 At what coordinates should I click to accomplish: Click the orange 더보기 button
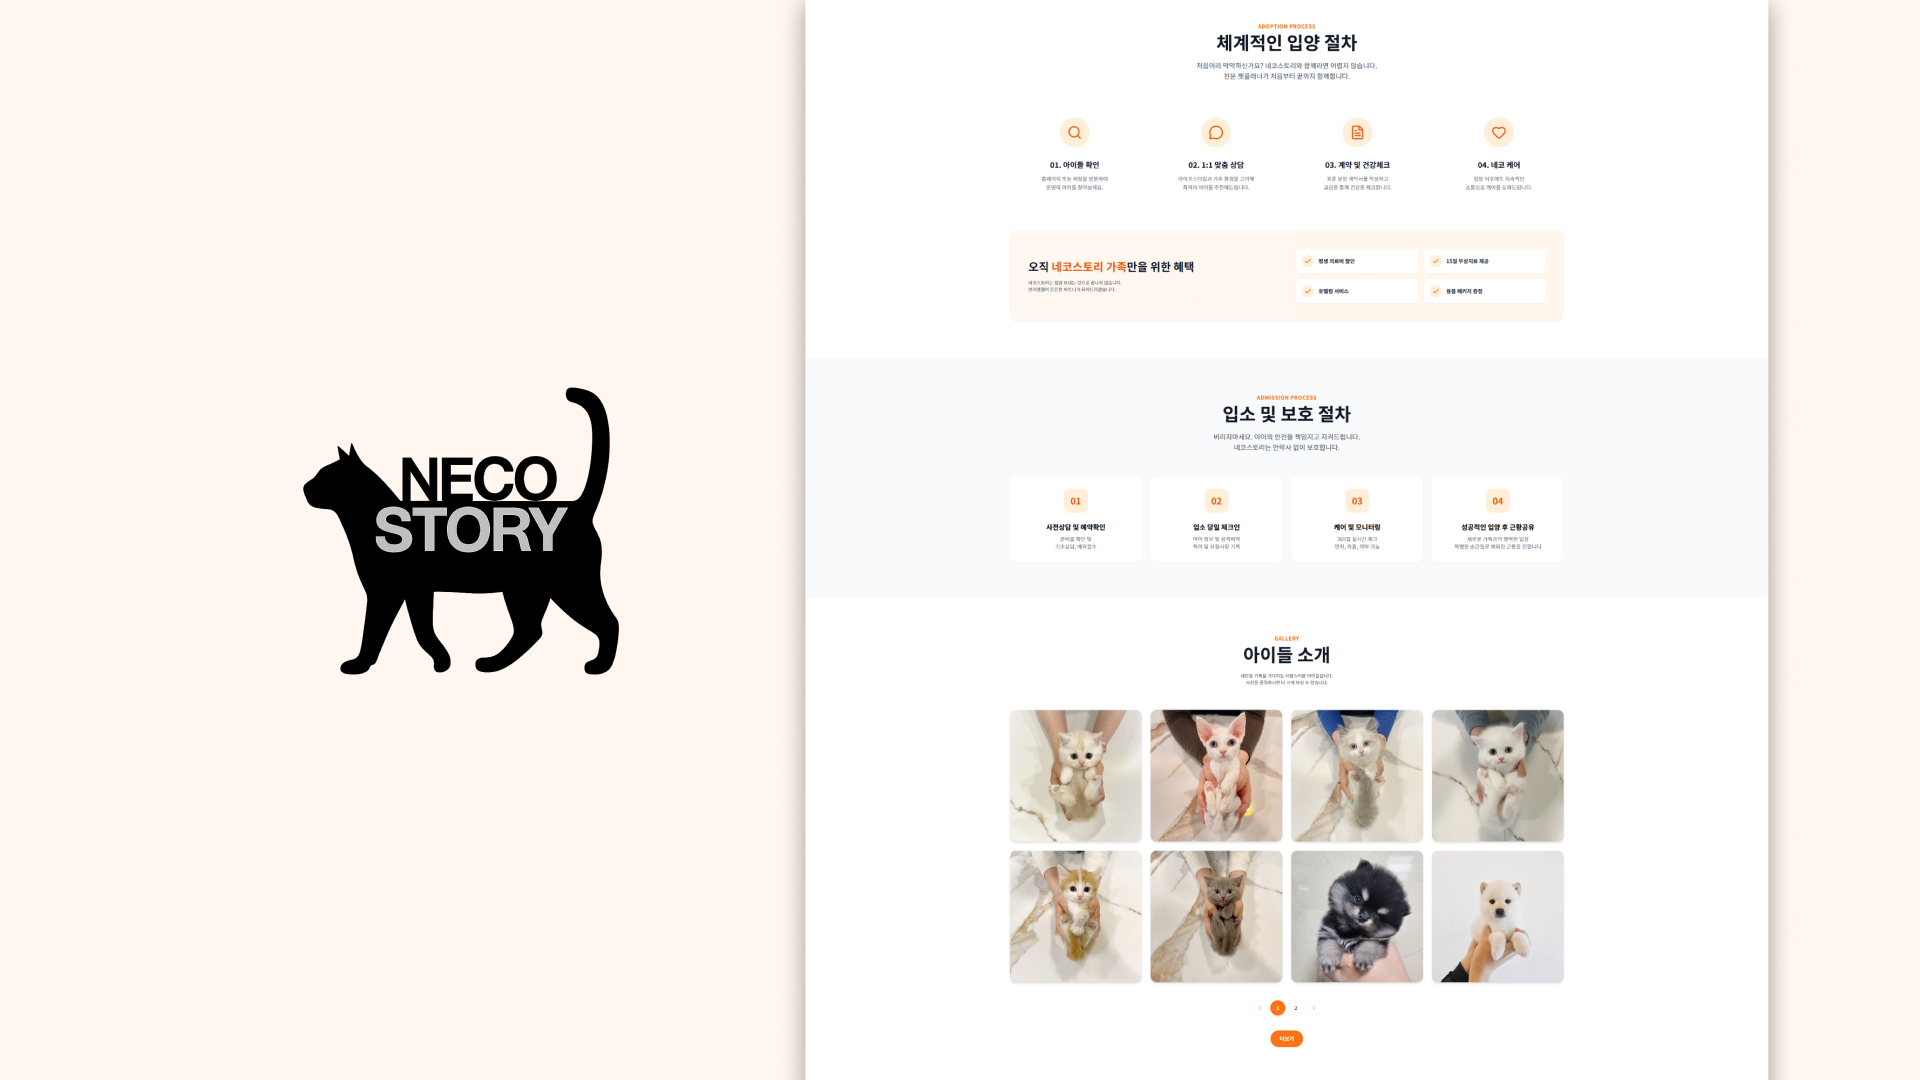click(1286, 1039)
